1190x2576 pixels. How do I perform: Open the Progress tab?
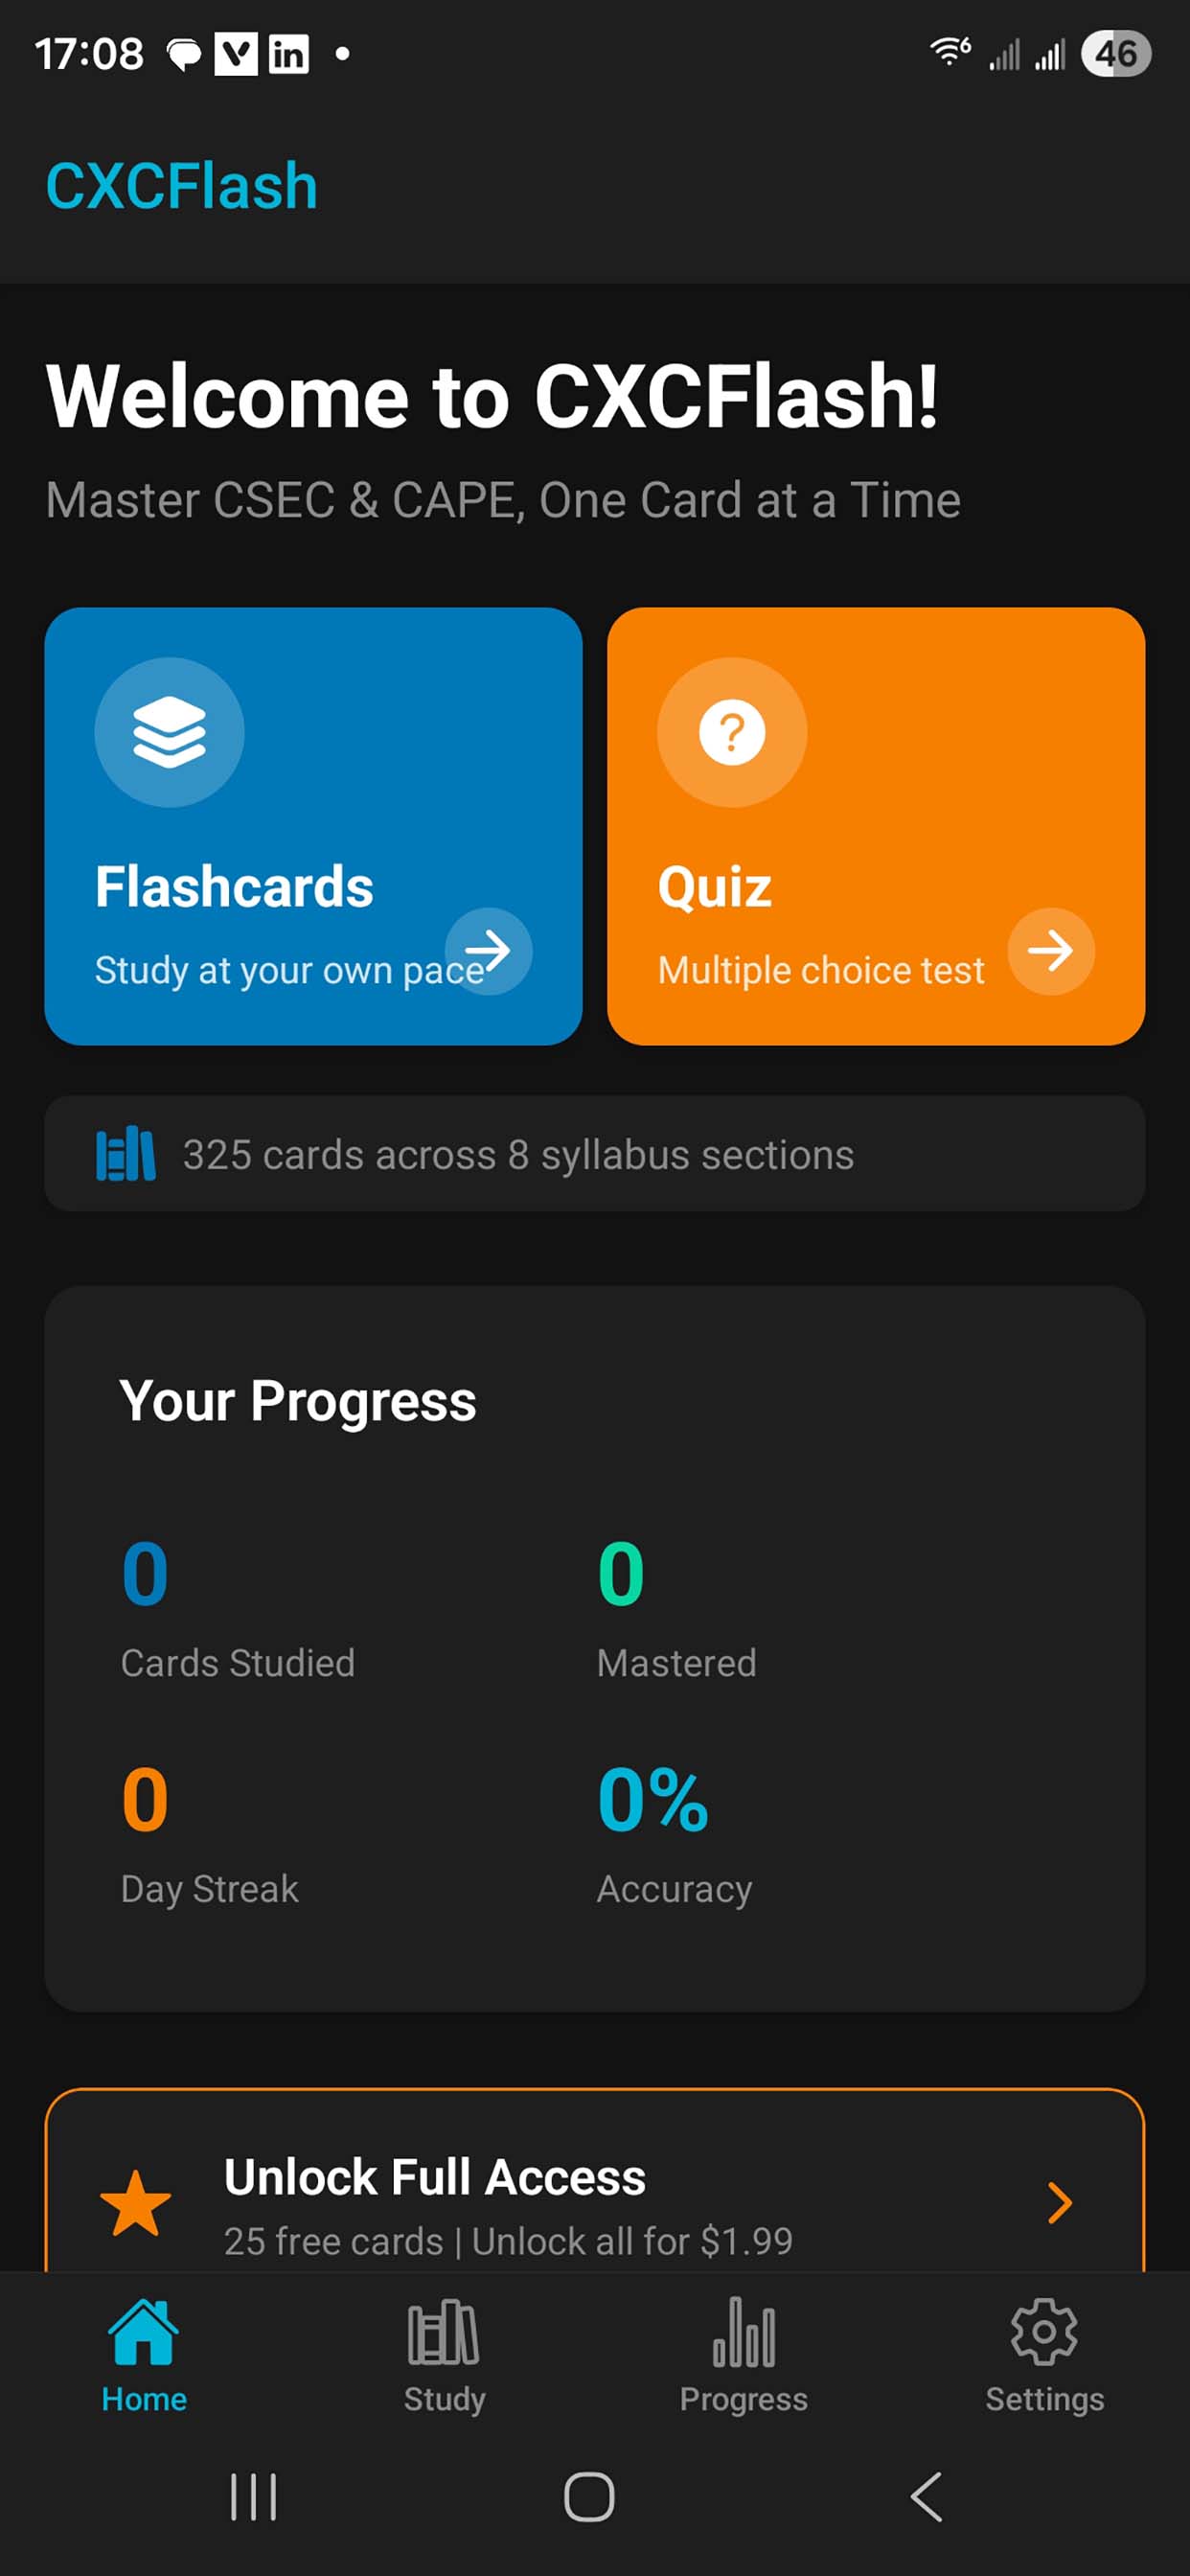pyautogui.click(x=743, y=2355)
